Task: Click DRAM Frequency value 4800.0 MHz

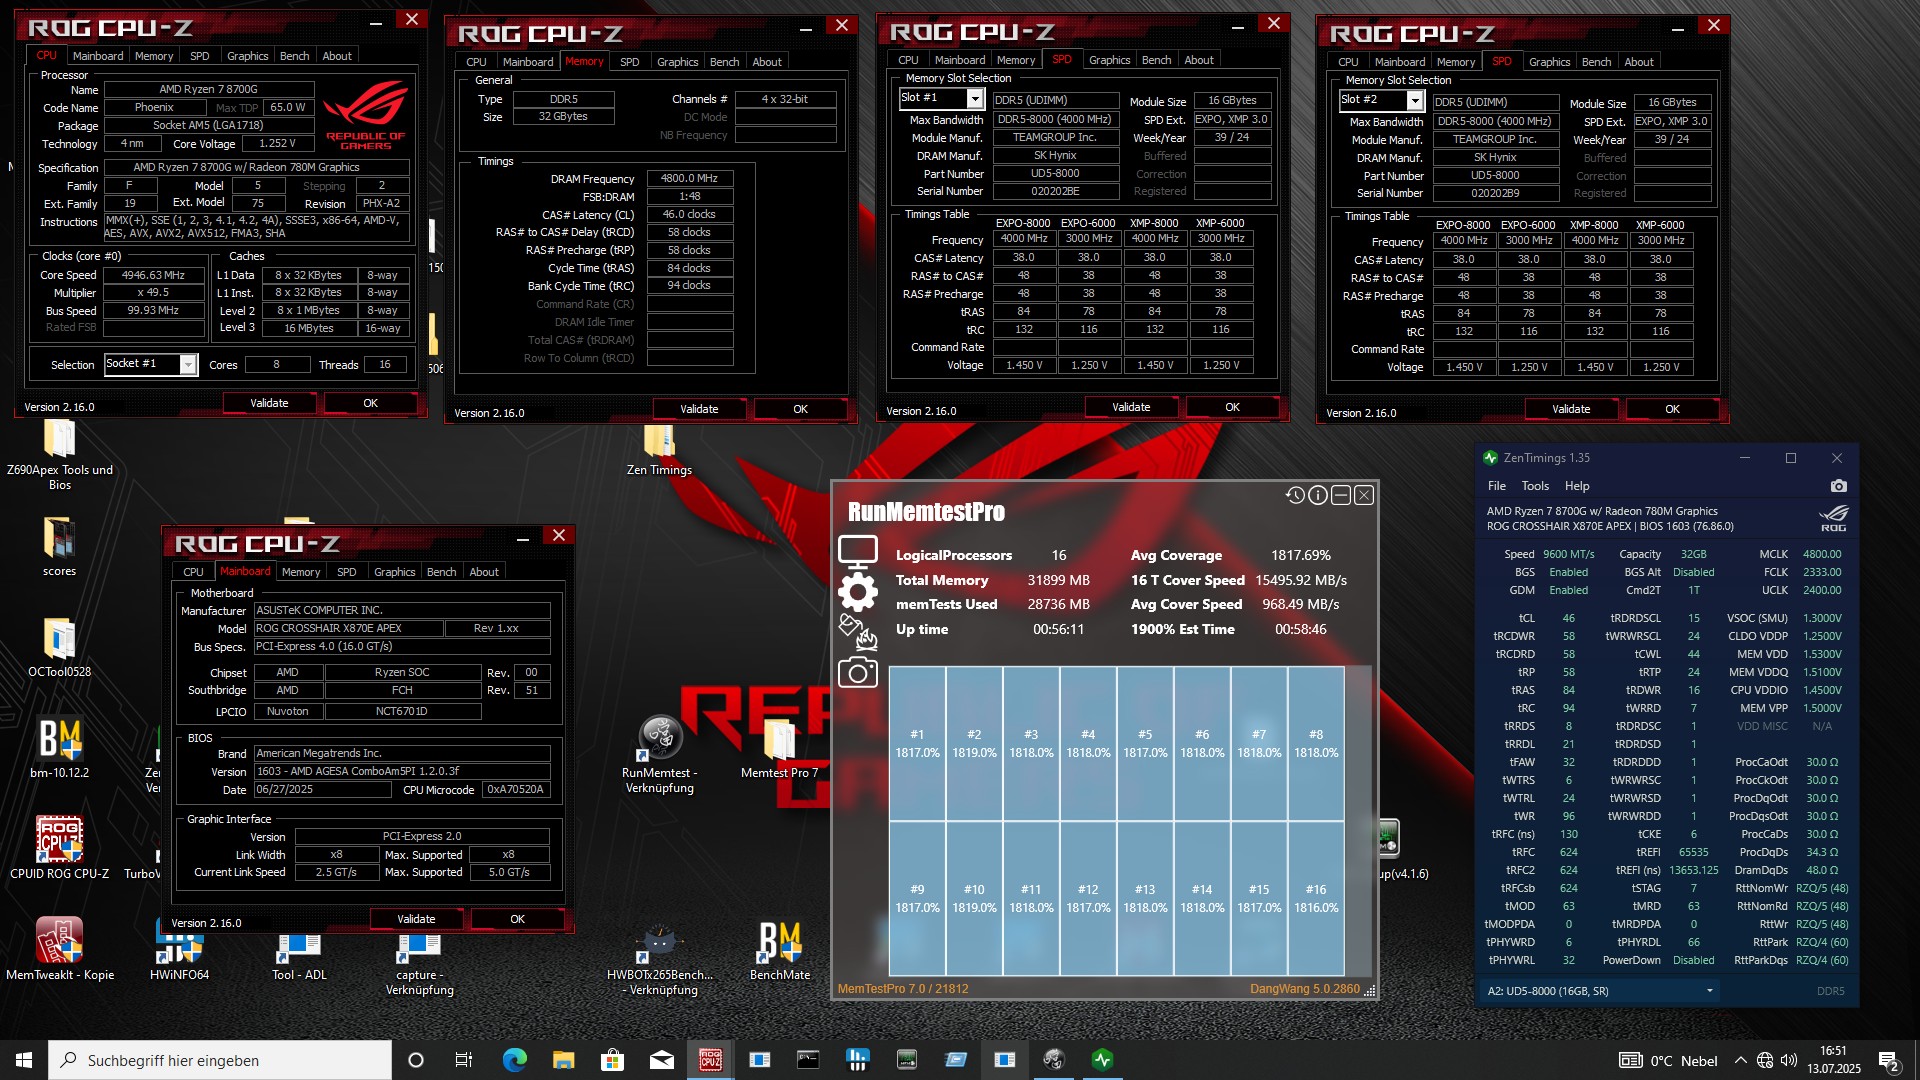Action: (690, 178)
